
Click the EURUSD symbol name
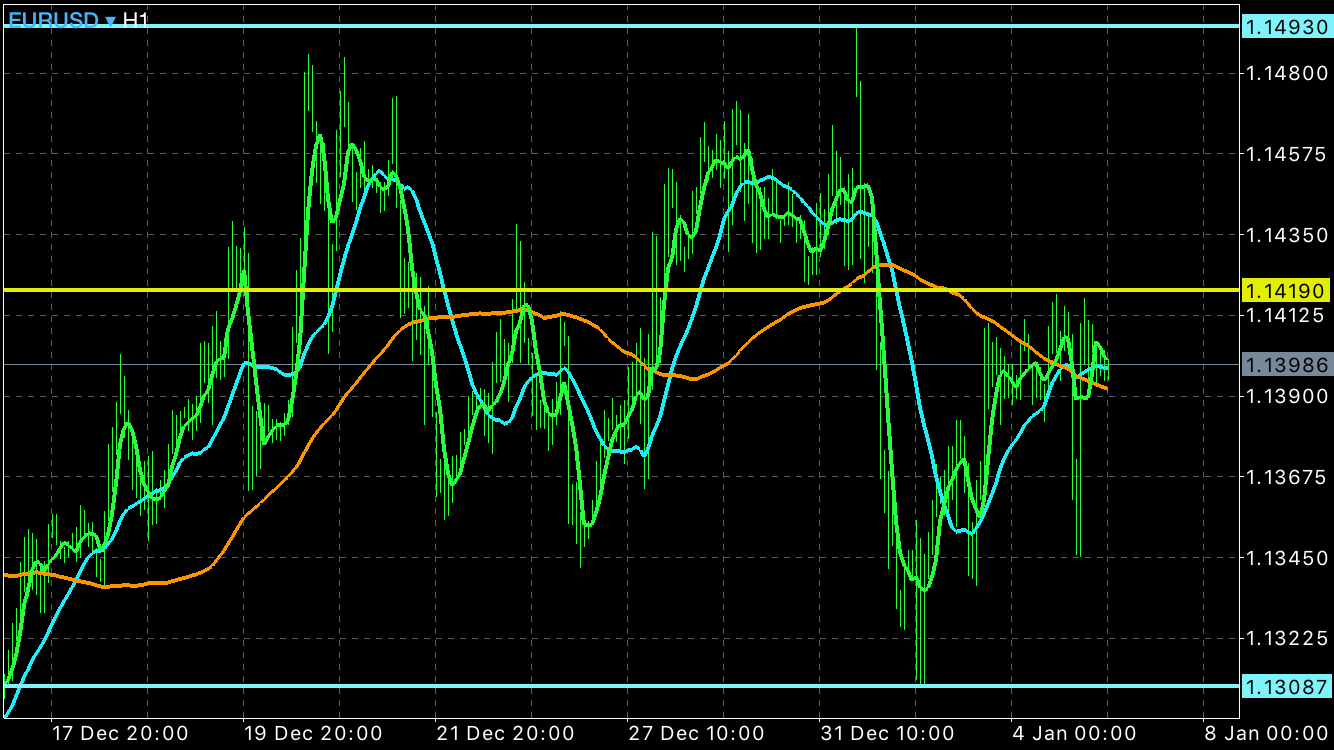pyautogui.click(x=53, y=20)
